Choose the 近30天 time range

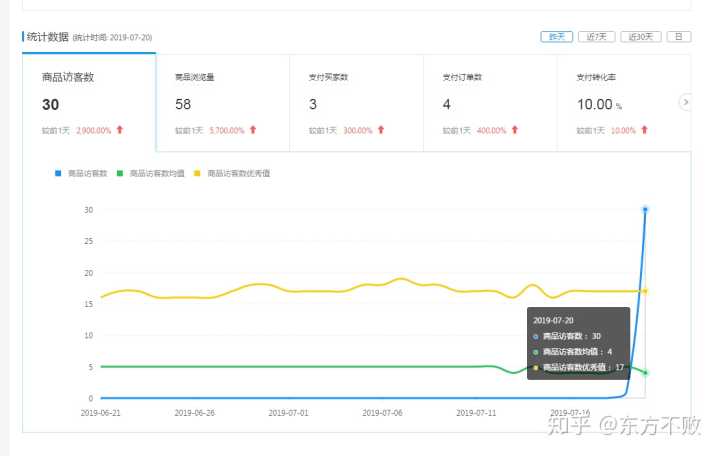tap(640, 37)
